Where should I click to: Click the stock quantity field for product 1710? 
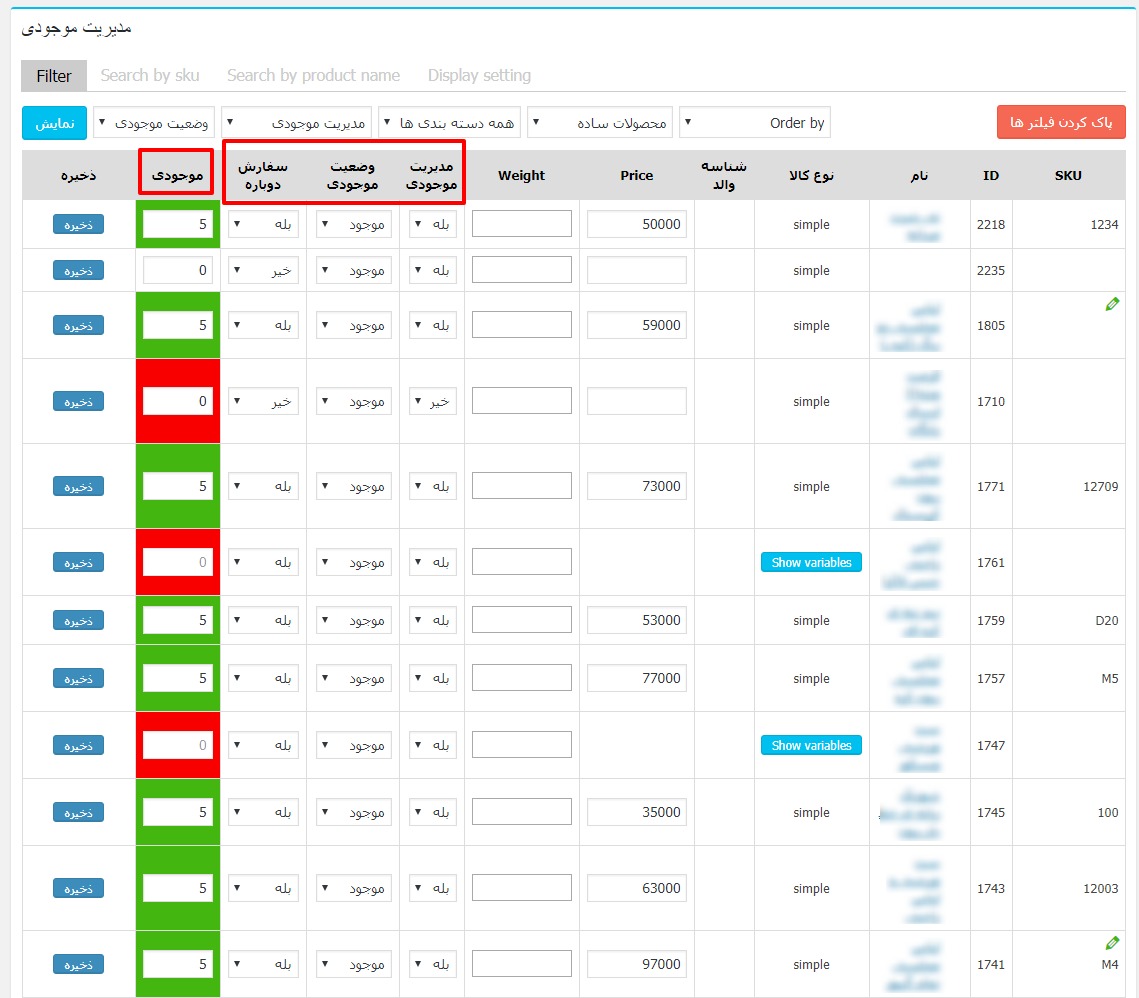[177, 402]
